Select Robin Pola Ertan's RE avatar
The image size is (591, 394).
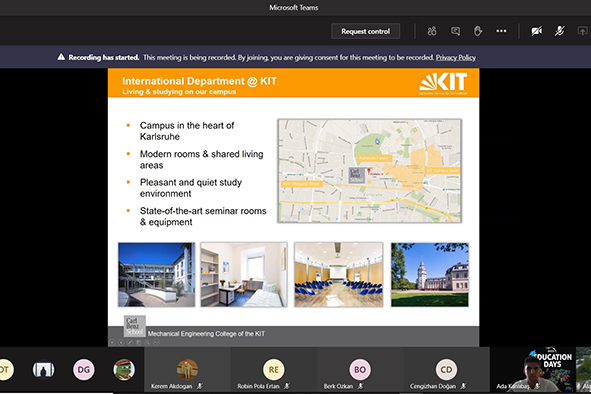coord(274,369)
